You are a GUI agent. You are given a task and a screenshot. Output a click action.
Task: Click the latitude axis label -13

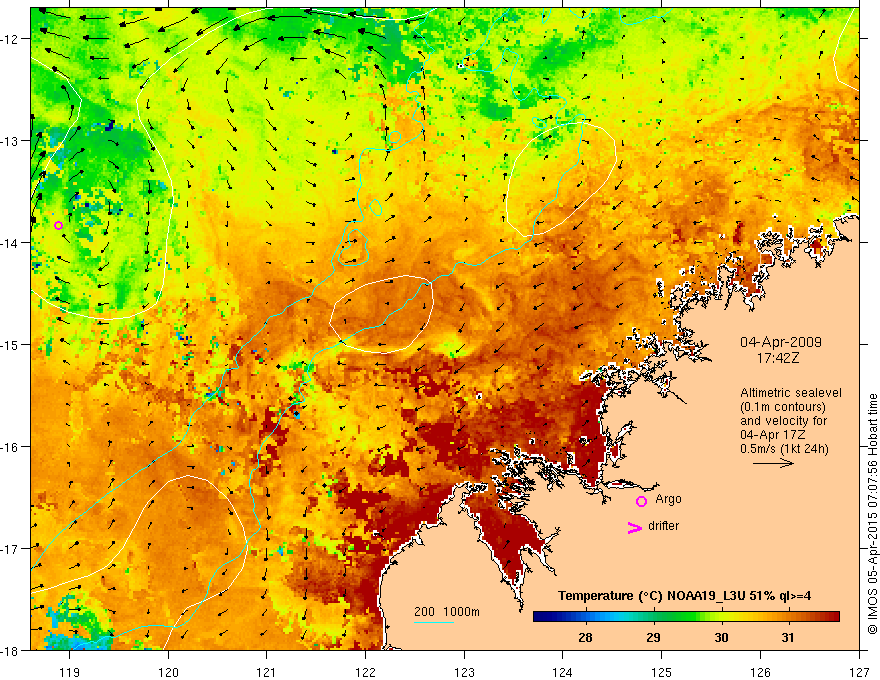(x=11, y=141)
